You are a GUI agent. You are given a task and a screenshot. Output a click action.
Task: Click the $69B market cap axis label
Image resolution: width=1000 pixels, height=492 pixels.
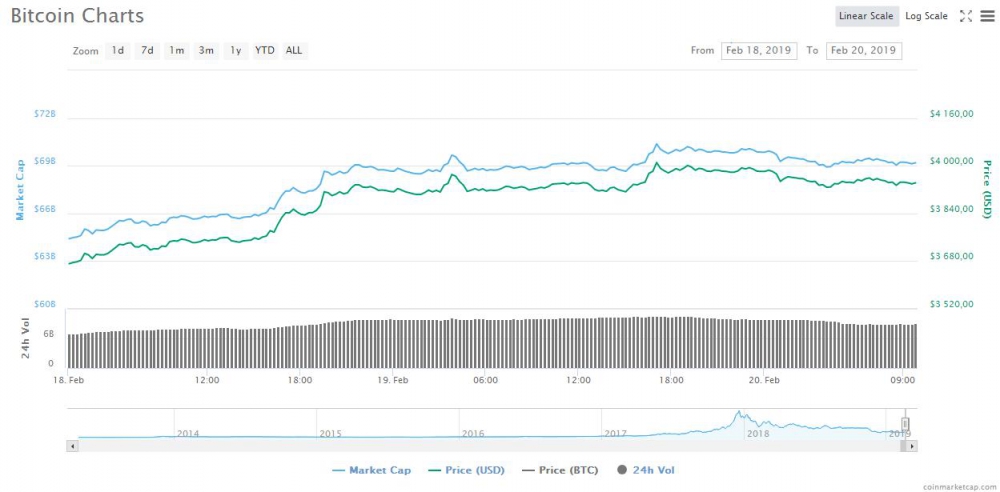click(45, 161)
